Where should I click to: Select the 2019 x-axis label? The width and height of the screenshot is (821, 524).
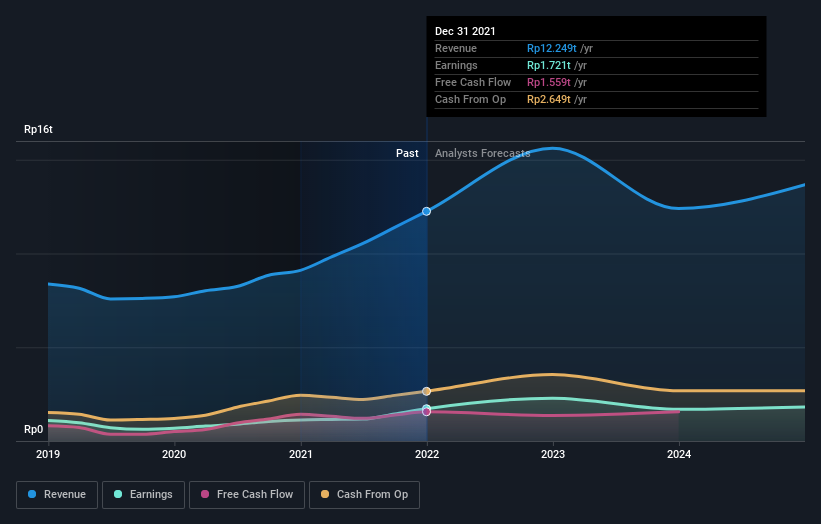pos(48,454)
